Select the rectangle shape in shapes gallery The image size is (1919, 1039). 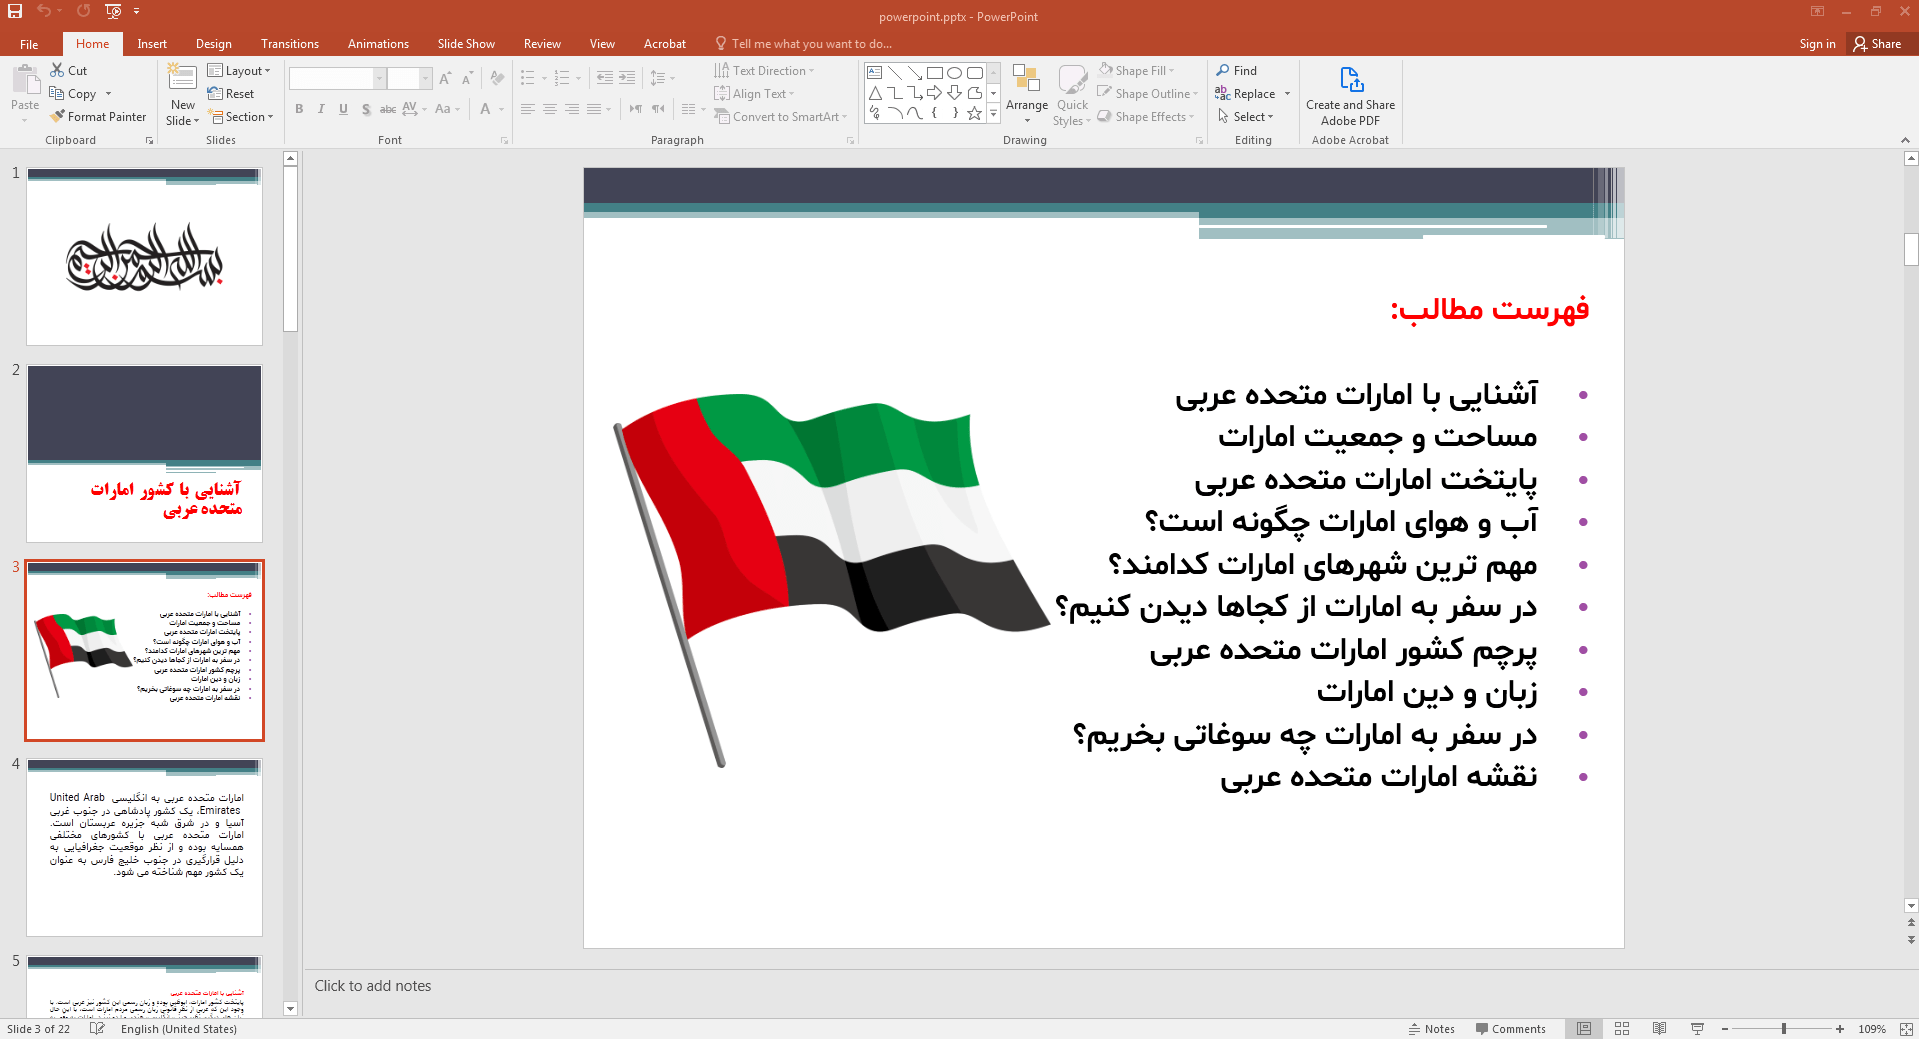click(x=934, y=73)
